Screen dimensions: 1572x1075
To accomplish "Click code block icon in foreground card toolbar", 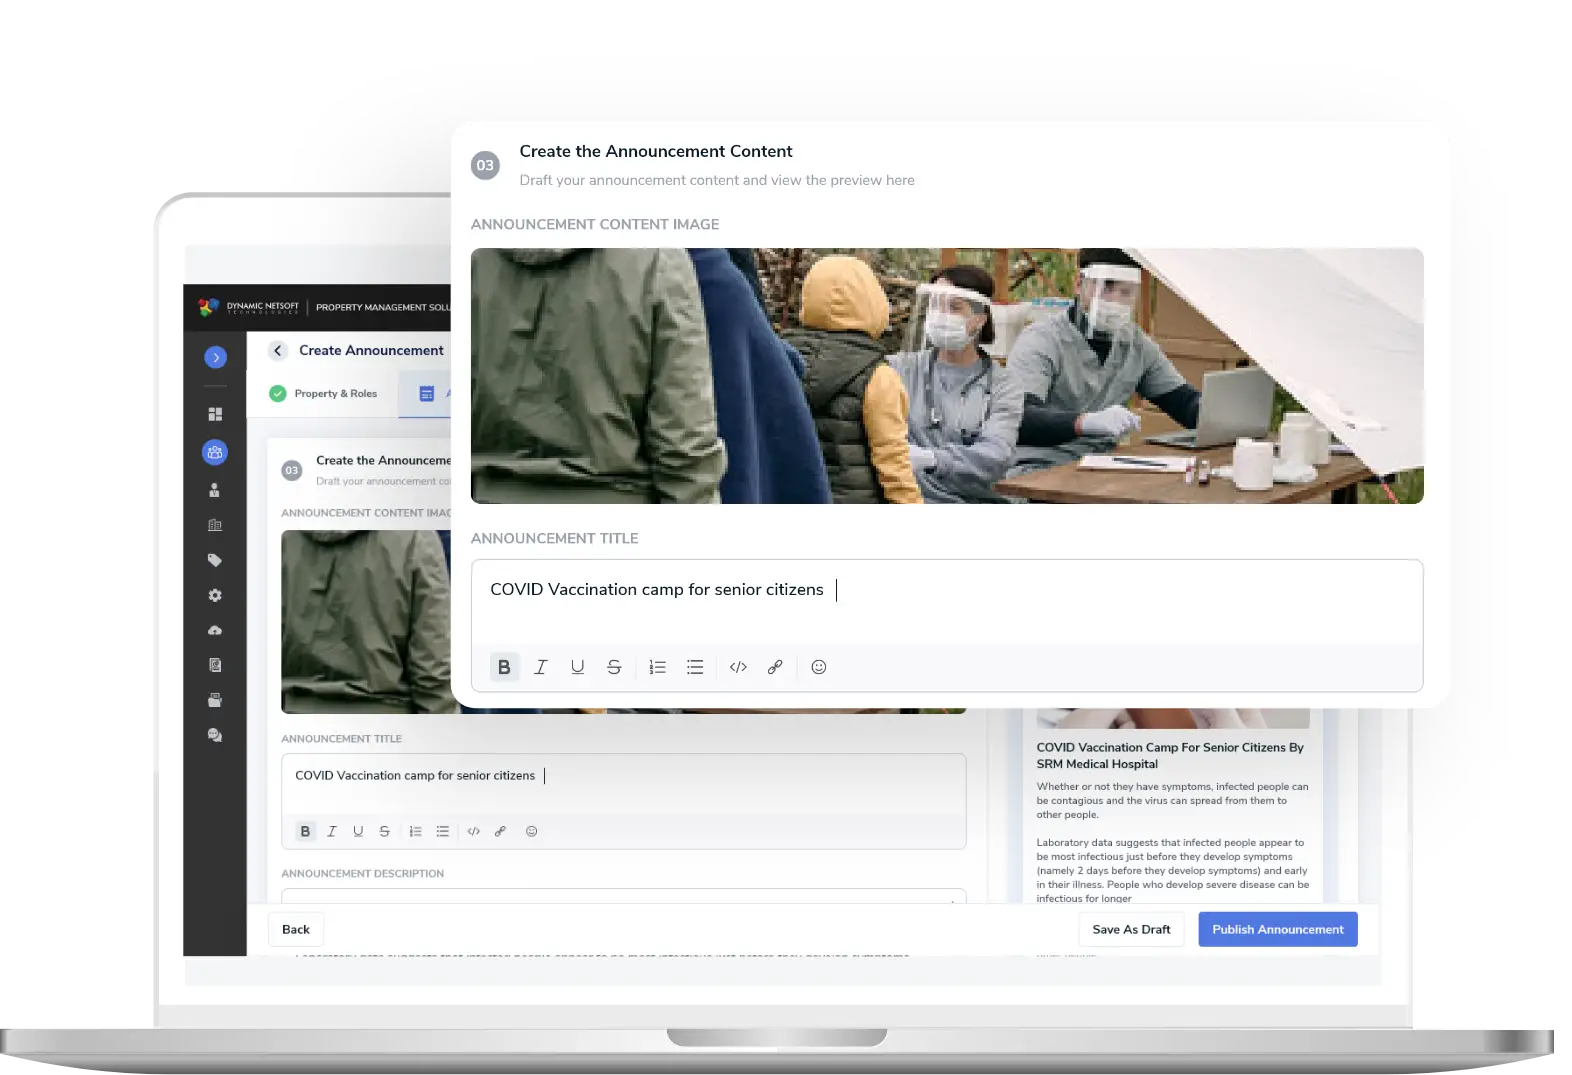I will pyautogui.click(x=738, y=667).
